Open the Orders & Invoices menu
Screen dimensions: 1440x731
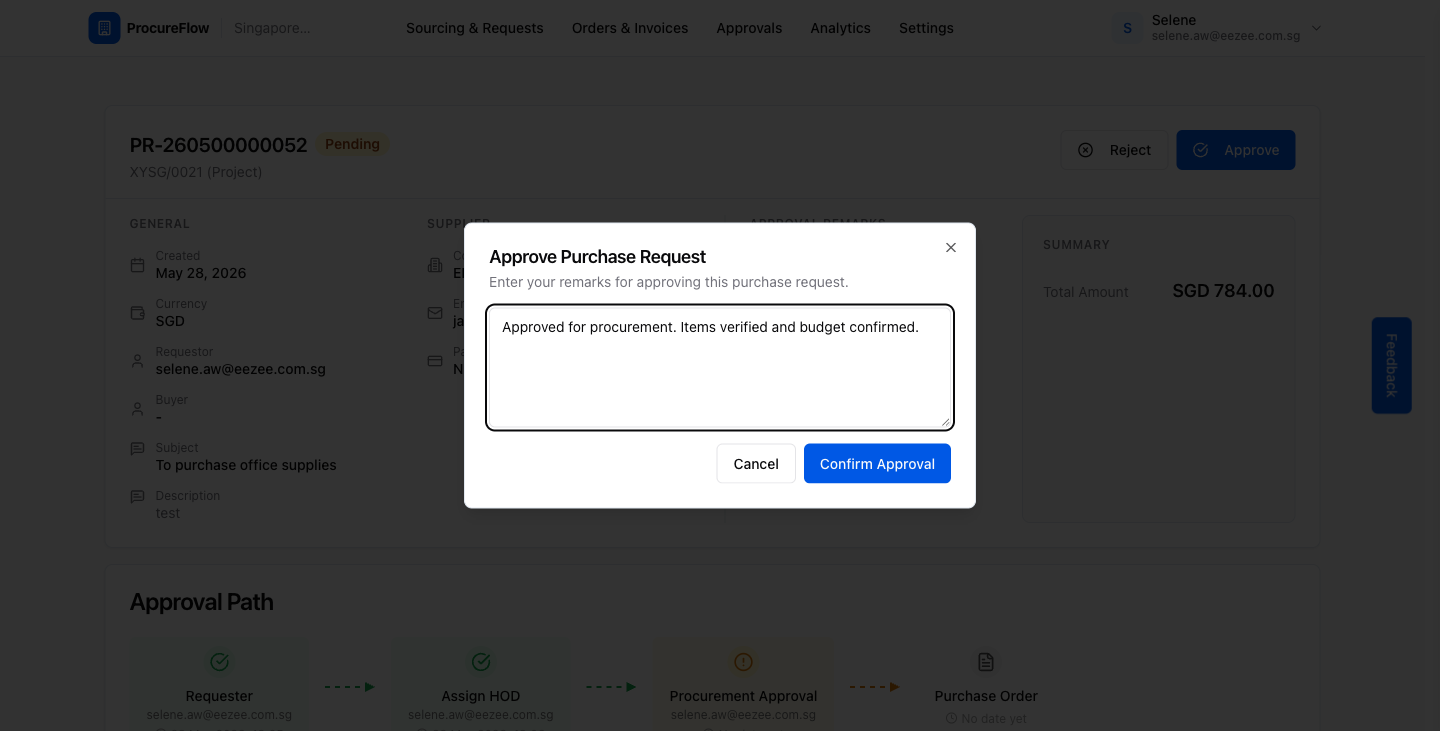(x=630, y=28)
